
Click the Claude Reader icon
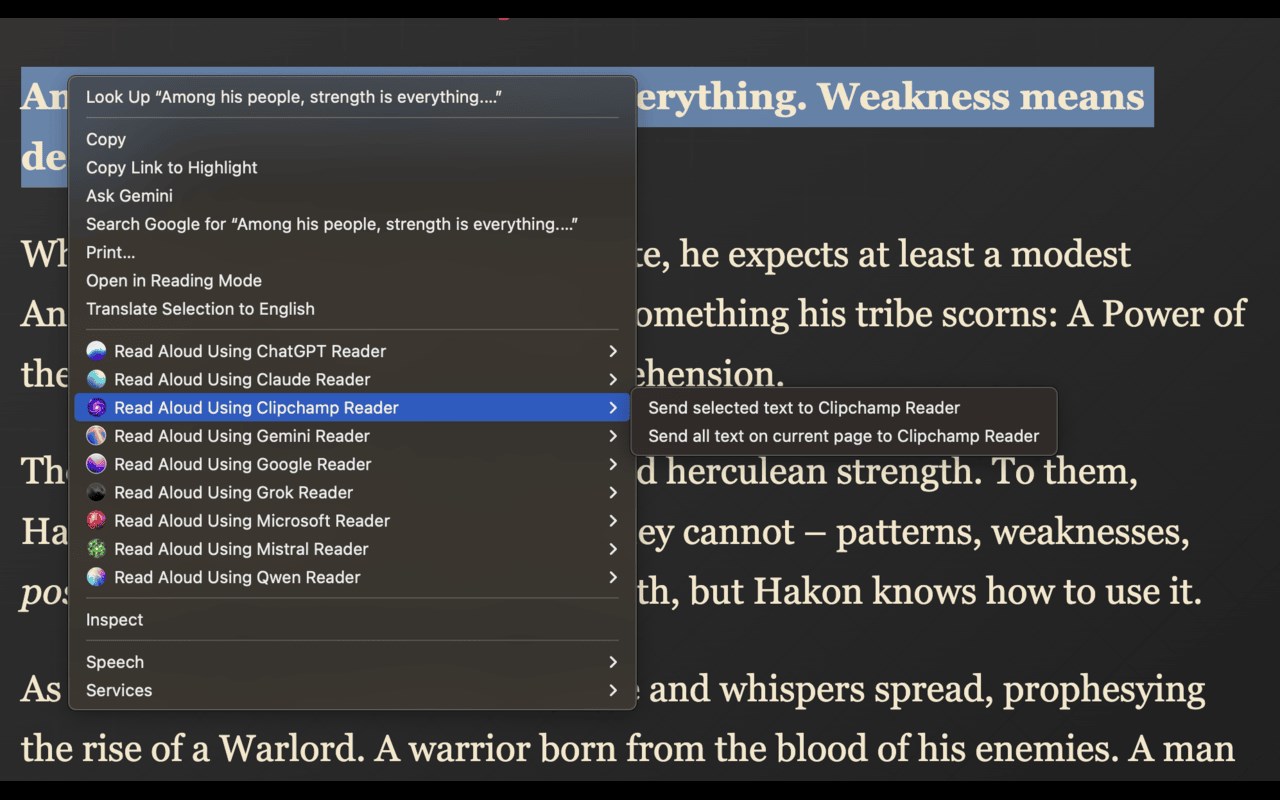point(96,379)
